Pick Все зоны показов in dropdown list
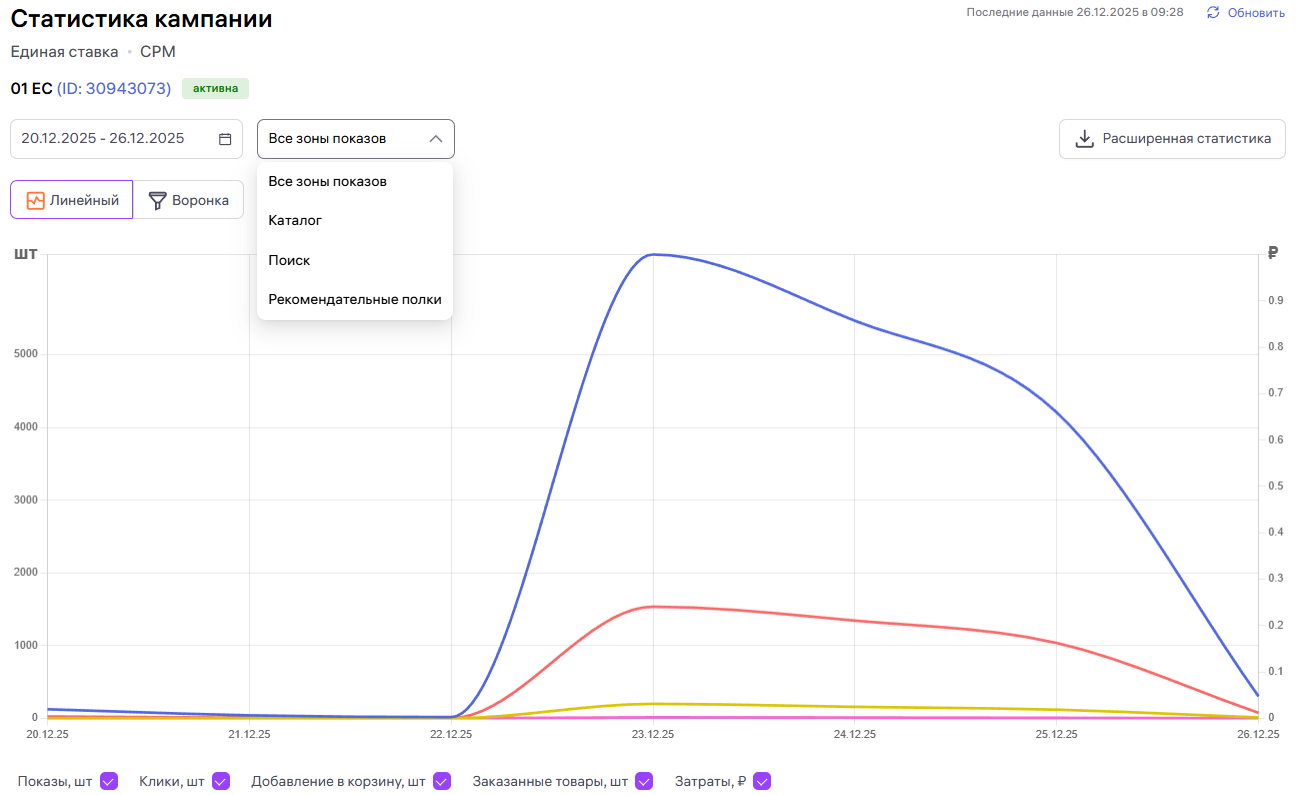Screen dimensions: 1298x795 point(327,181)
